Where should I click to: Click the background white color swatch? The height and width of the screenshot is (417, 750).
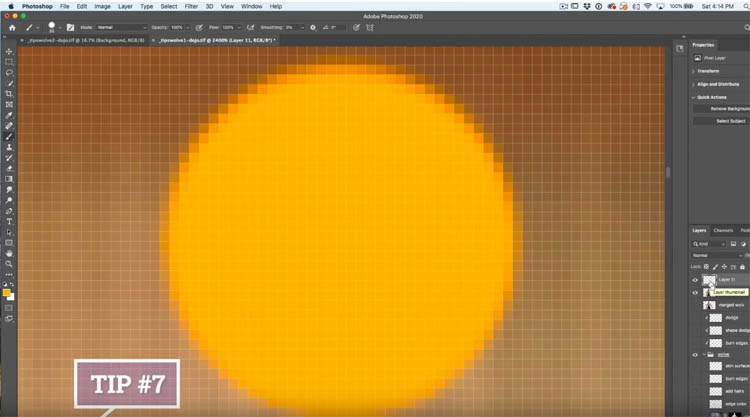pyautogui.click(x=12, y=297)
